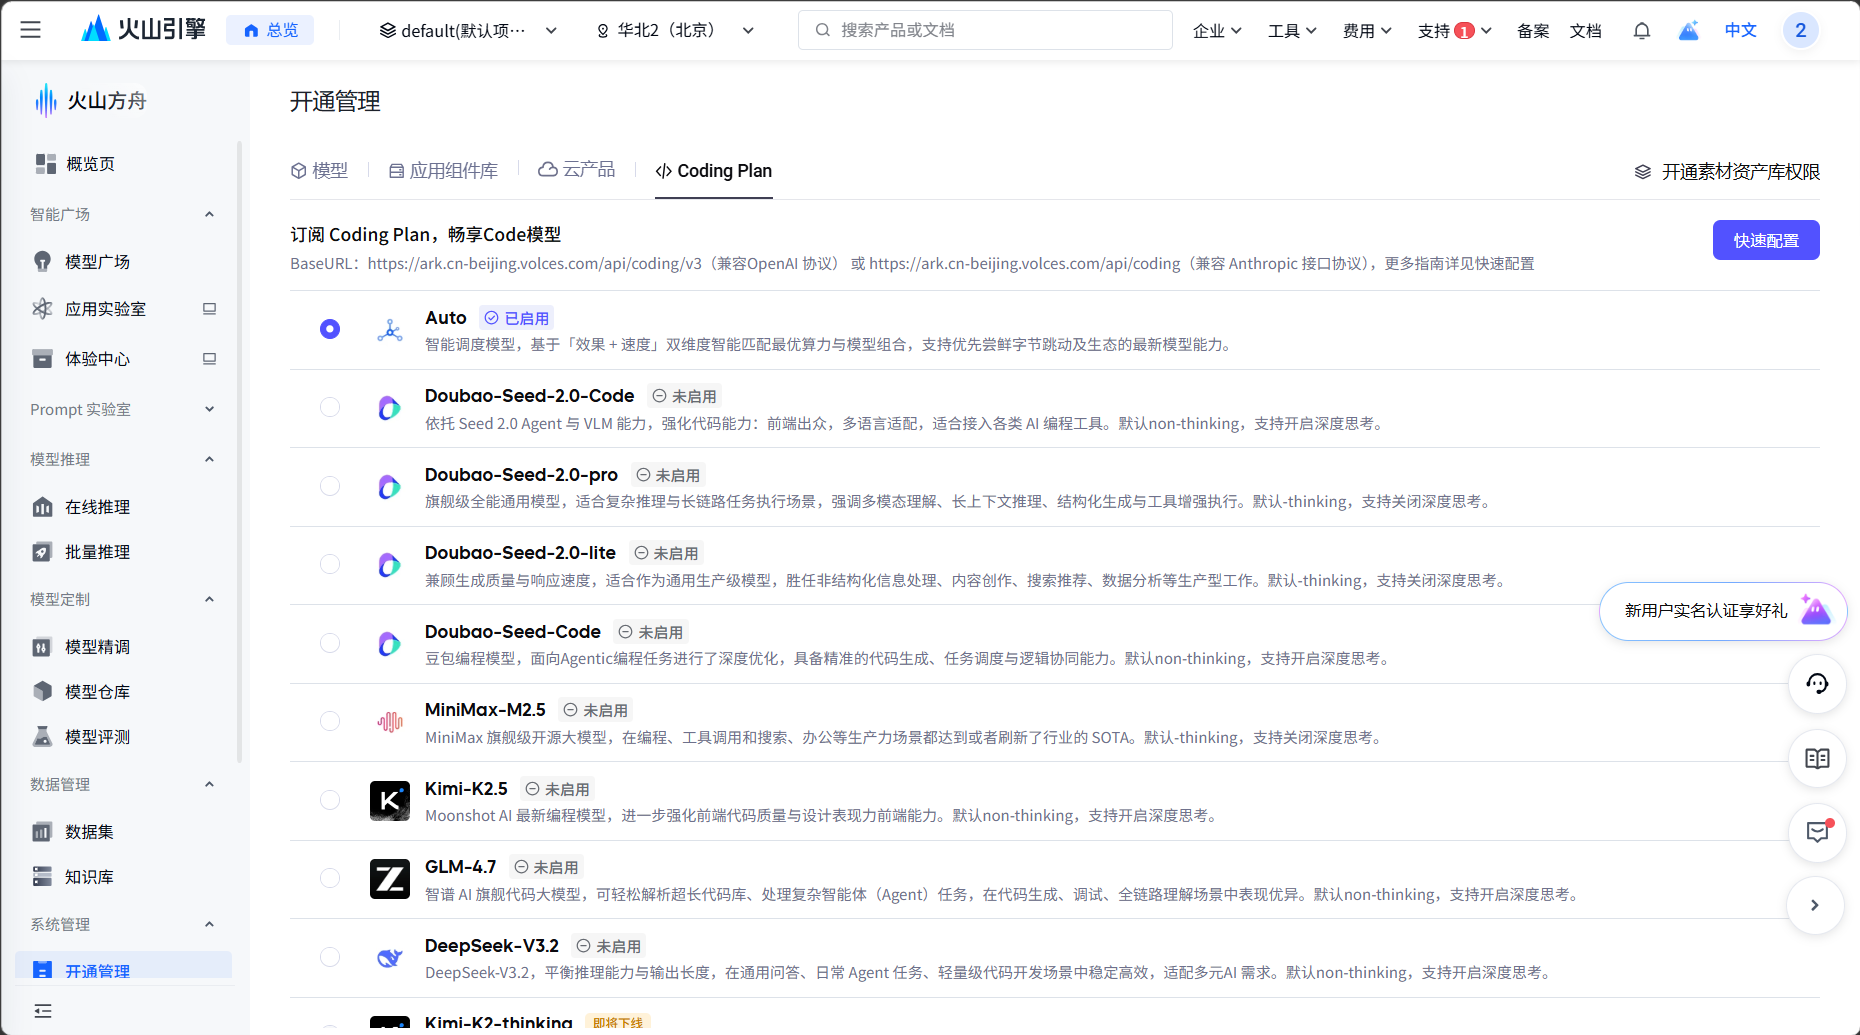Select the MiniMax-M2.5 radio button
1860x1035 pixels.
(330, 722)
